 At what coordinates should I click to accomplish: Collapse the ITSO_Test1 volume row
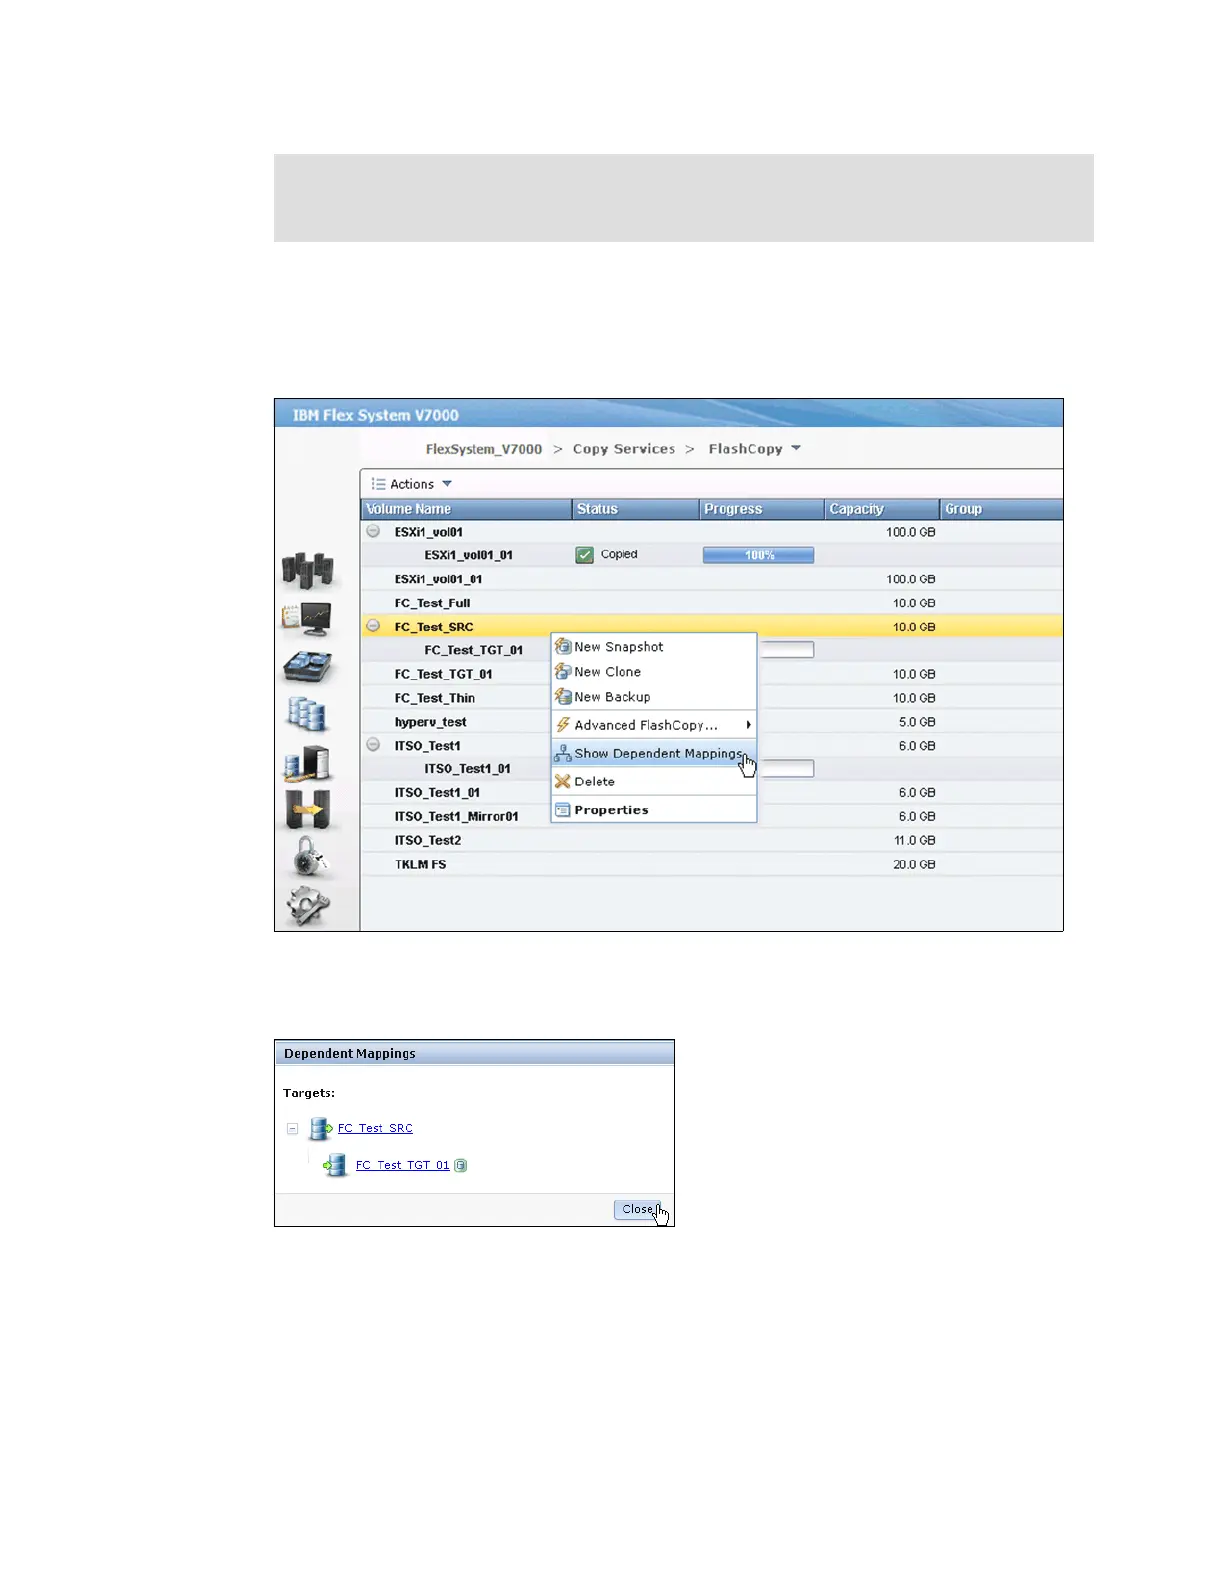[x=373, y=745]
